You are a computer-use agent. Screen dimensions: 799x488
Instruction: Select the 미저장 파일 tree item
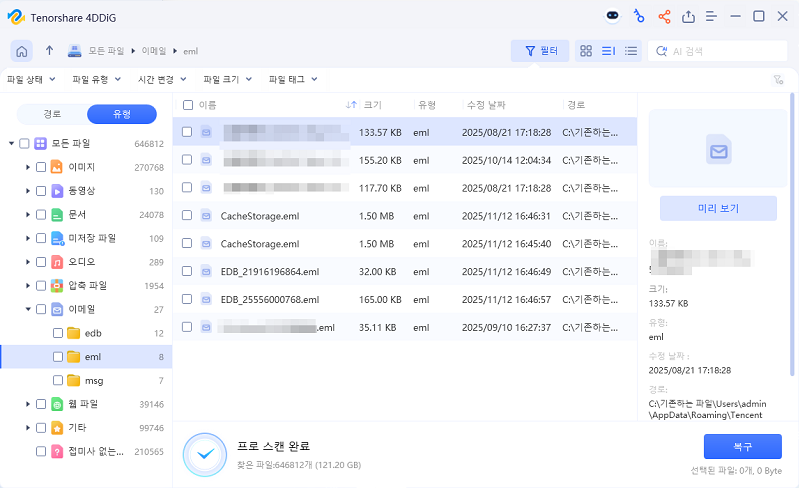coord(92,238)
